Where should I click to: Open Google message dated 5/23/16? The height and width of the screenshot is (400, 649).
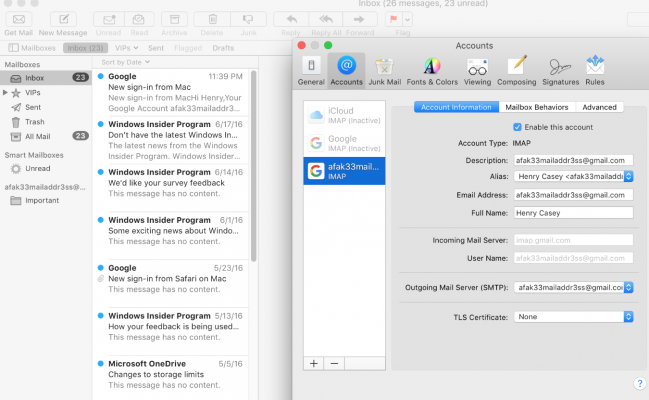coord(171,284)
